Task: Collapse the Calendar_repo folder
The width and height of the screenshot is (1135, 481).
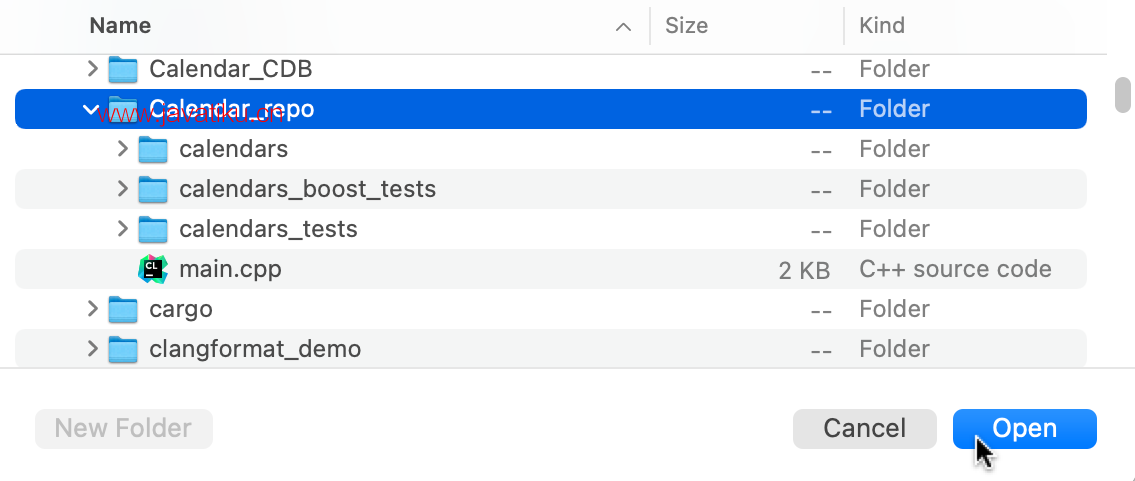Action: (92, 109)
